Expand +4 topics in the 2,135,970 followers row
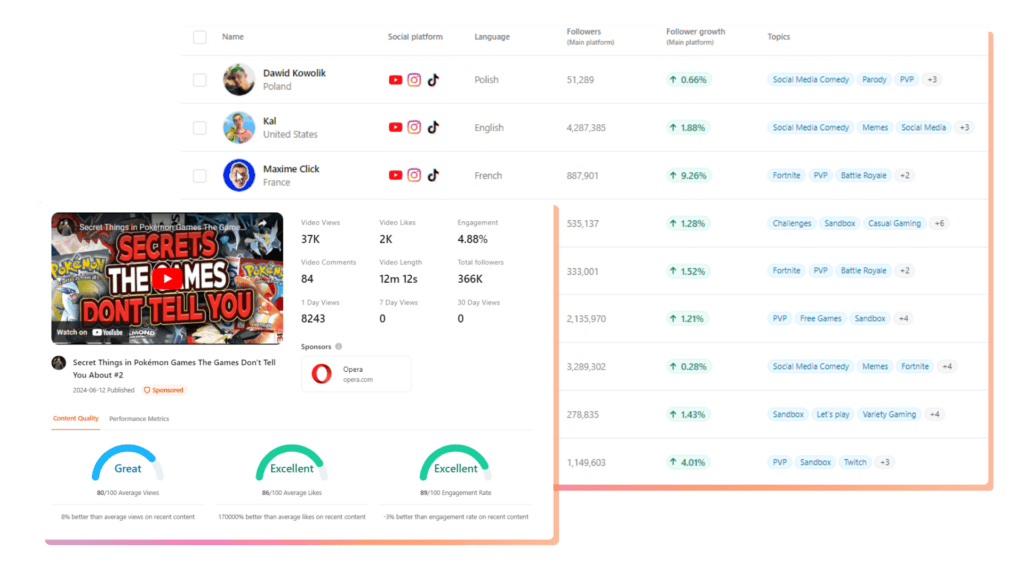 (x=903, y=319)
